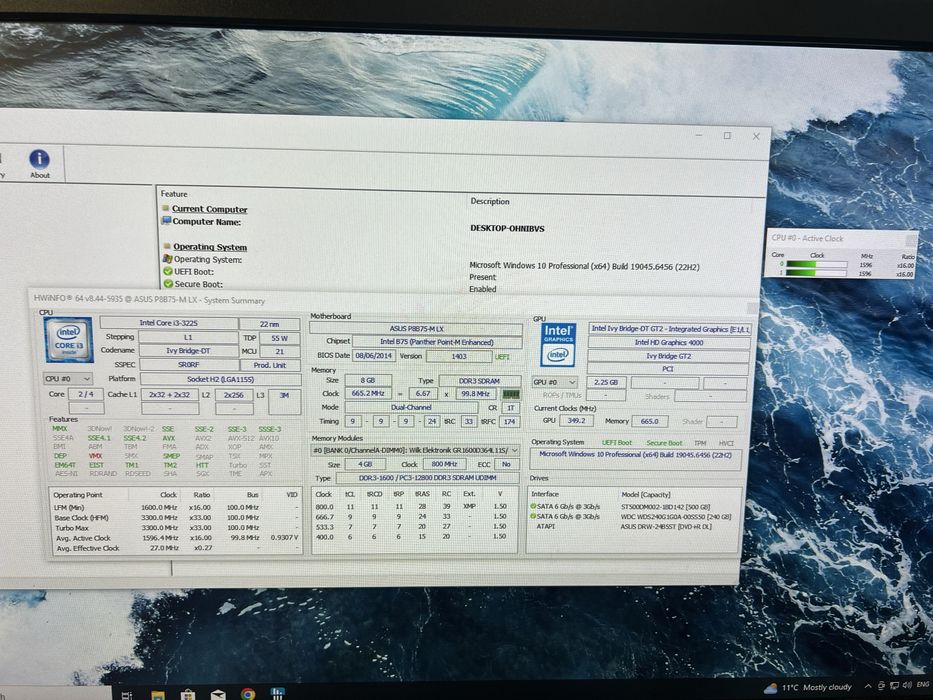
Task: Click the Windows flag icon beside Operating System row
Action: click(168, 259)
